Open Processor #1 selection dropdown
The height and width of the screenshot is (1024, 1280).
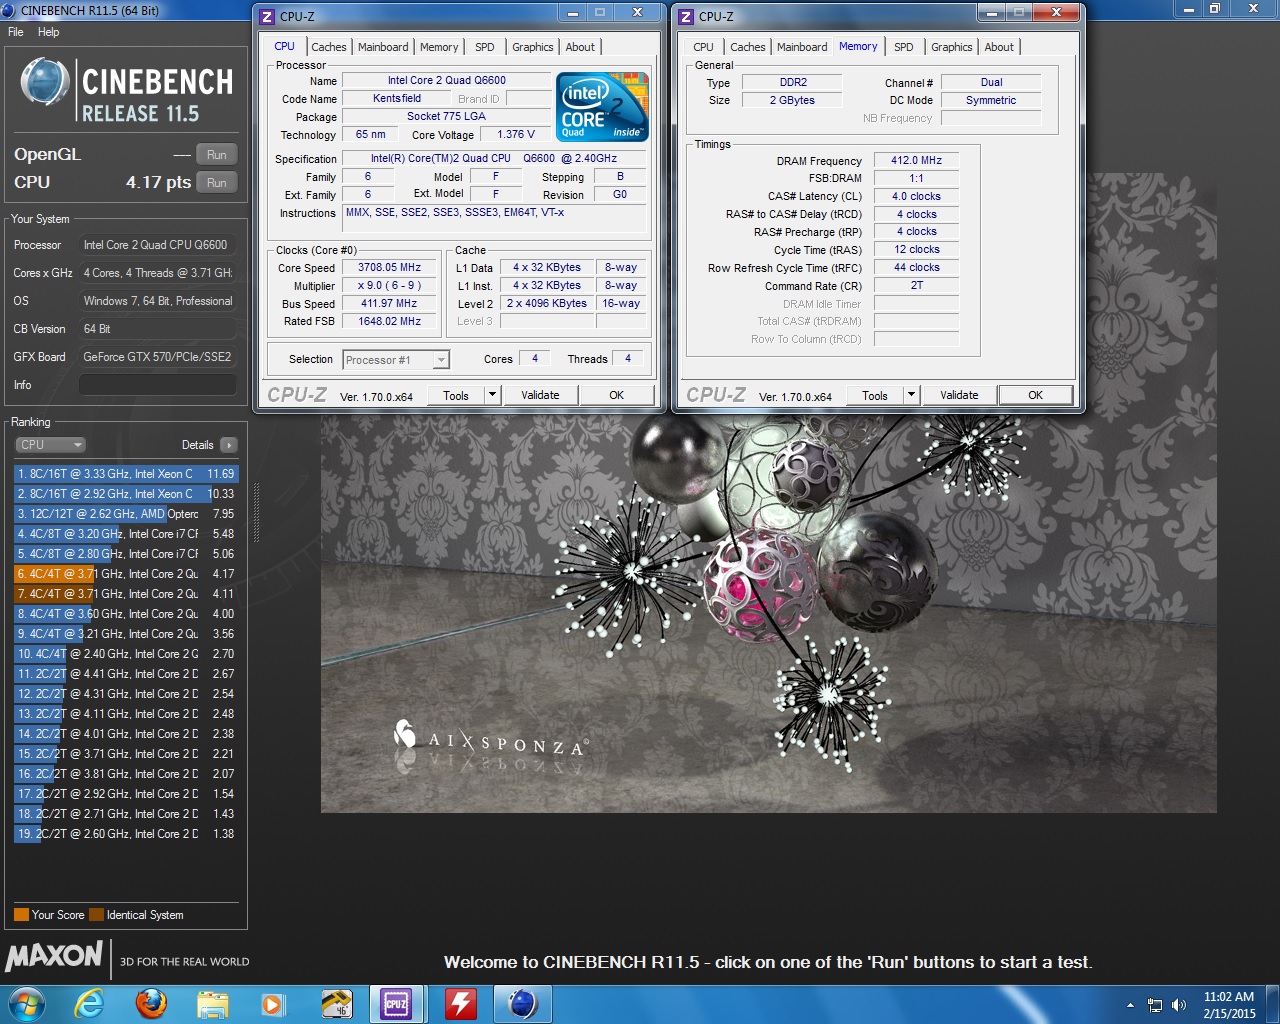(x=395, y=360)
